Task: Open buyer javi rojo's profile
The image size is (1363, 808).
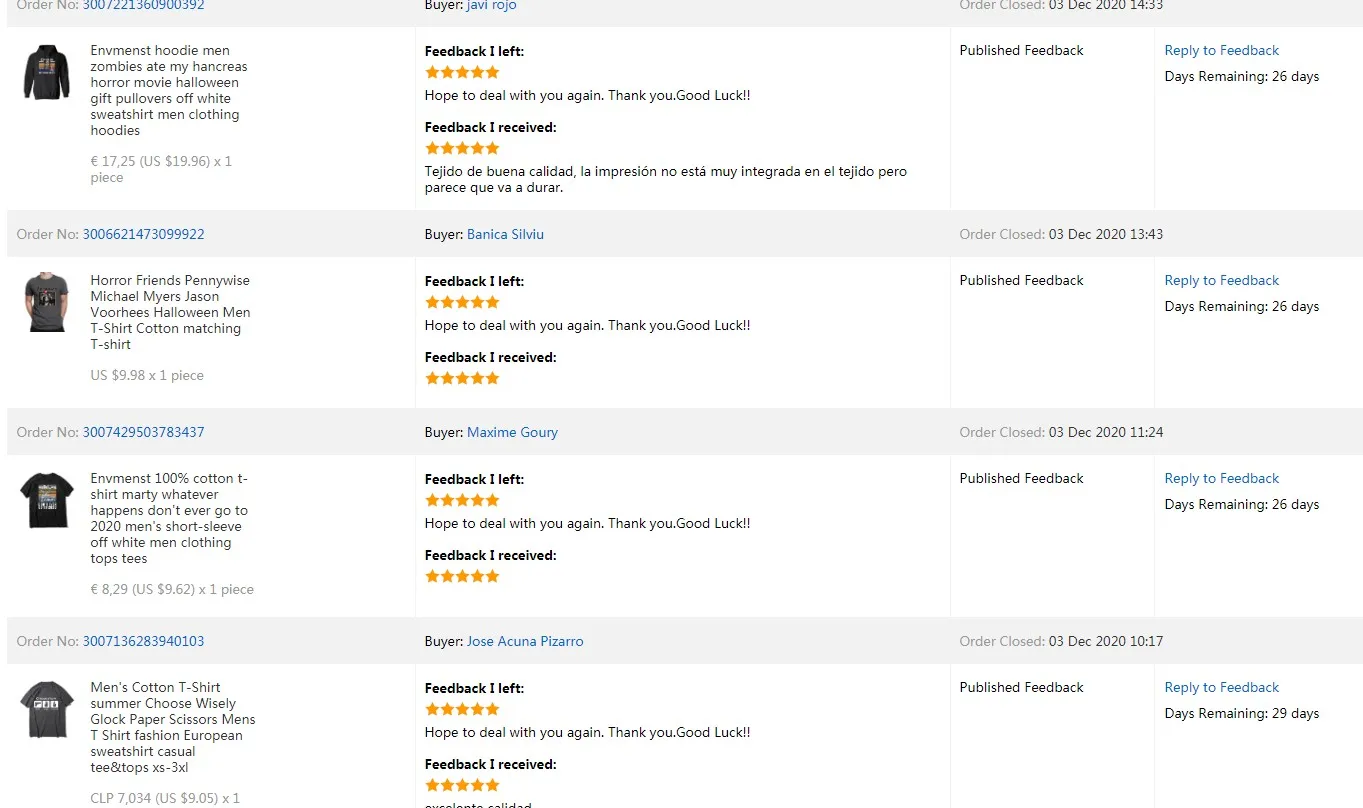Action: (491, 6)
